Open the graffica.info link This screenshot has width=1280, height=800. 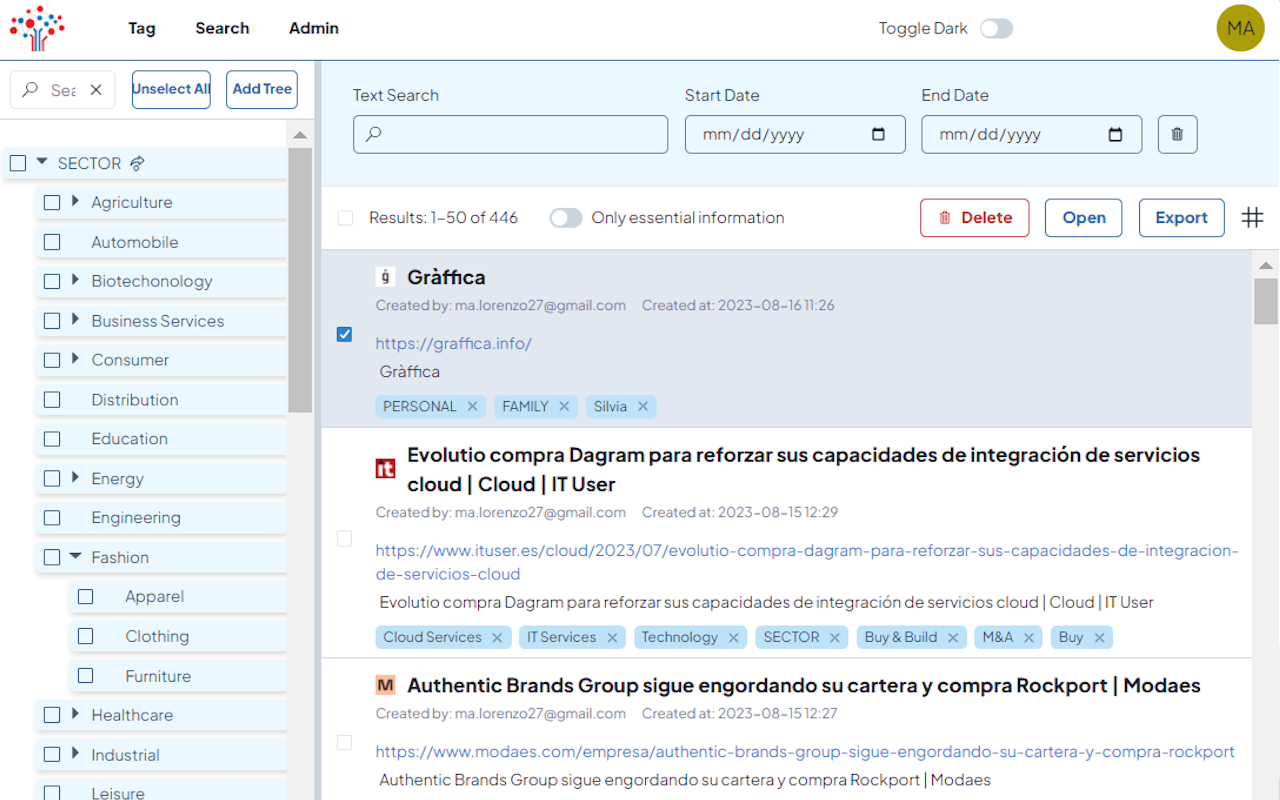pyautogui.click(x=454, y=344)
